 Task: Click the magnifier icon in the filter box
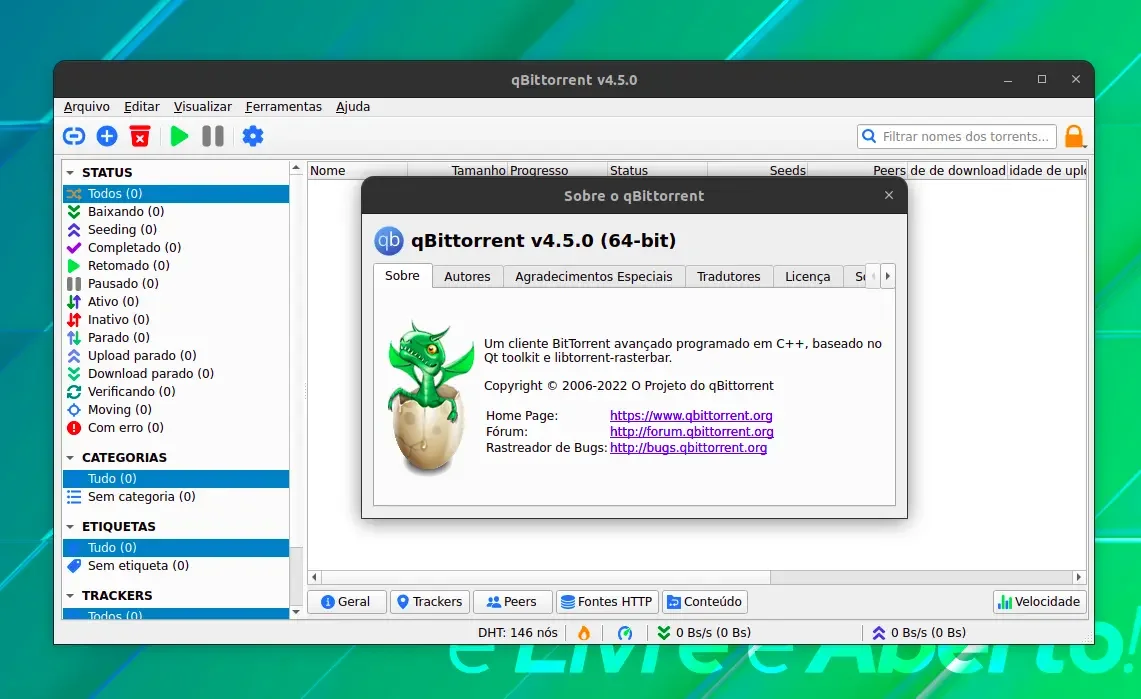(x=869, y=136)
